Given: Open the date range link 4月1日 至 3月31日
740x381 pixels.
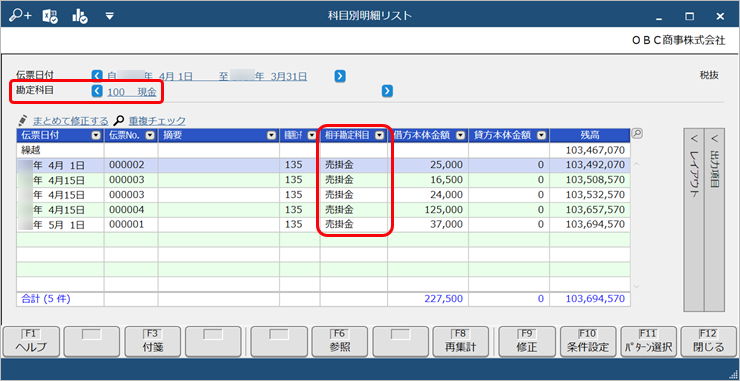Looking at the screenshot, I should 208,76.
